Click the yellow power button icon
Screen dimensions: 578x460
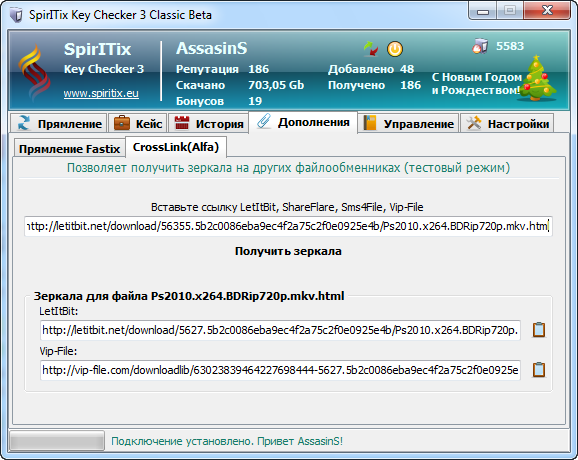(x=395, y=49)
